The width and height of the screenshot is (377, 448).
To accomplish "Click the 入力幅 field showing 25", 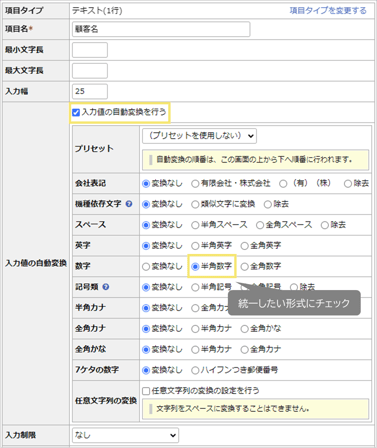I will coord(90,91).
